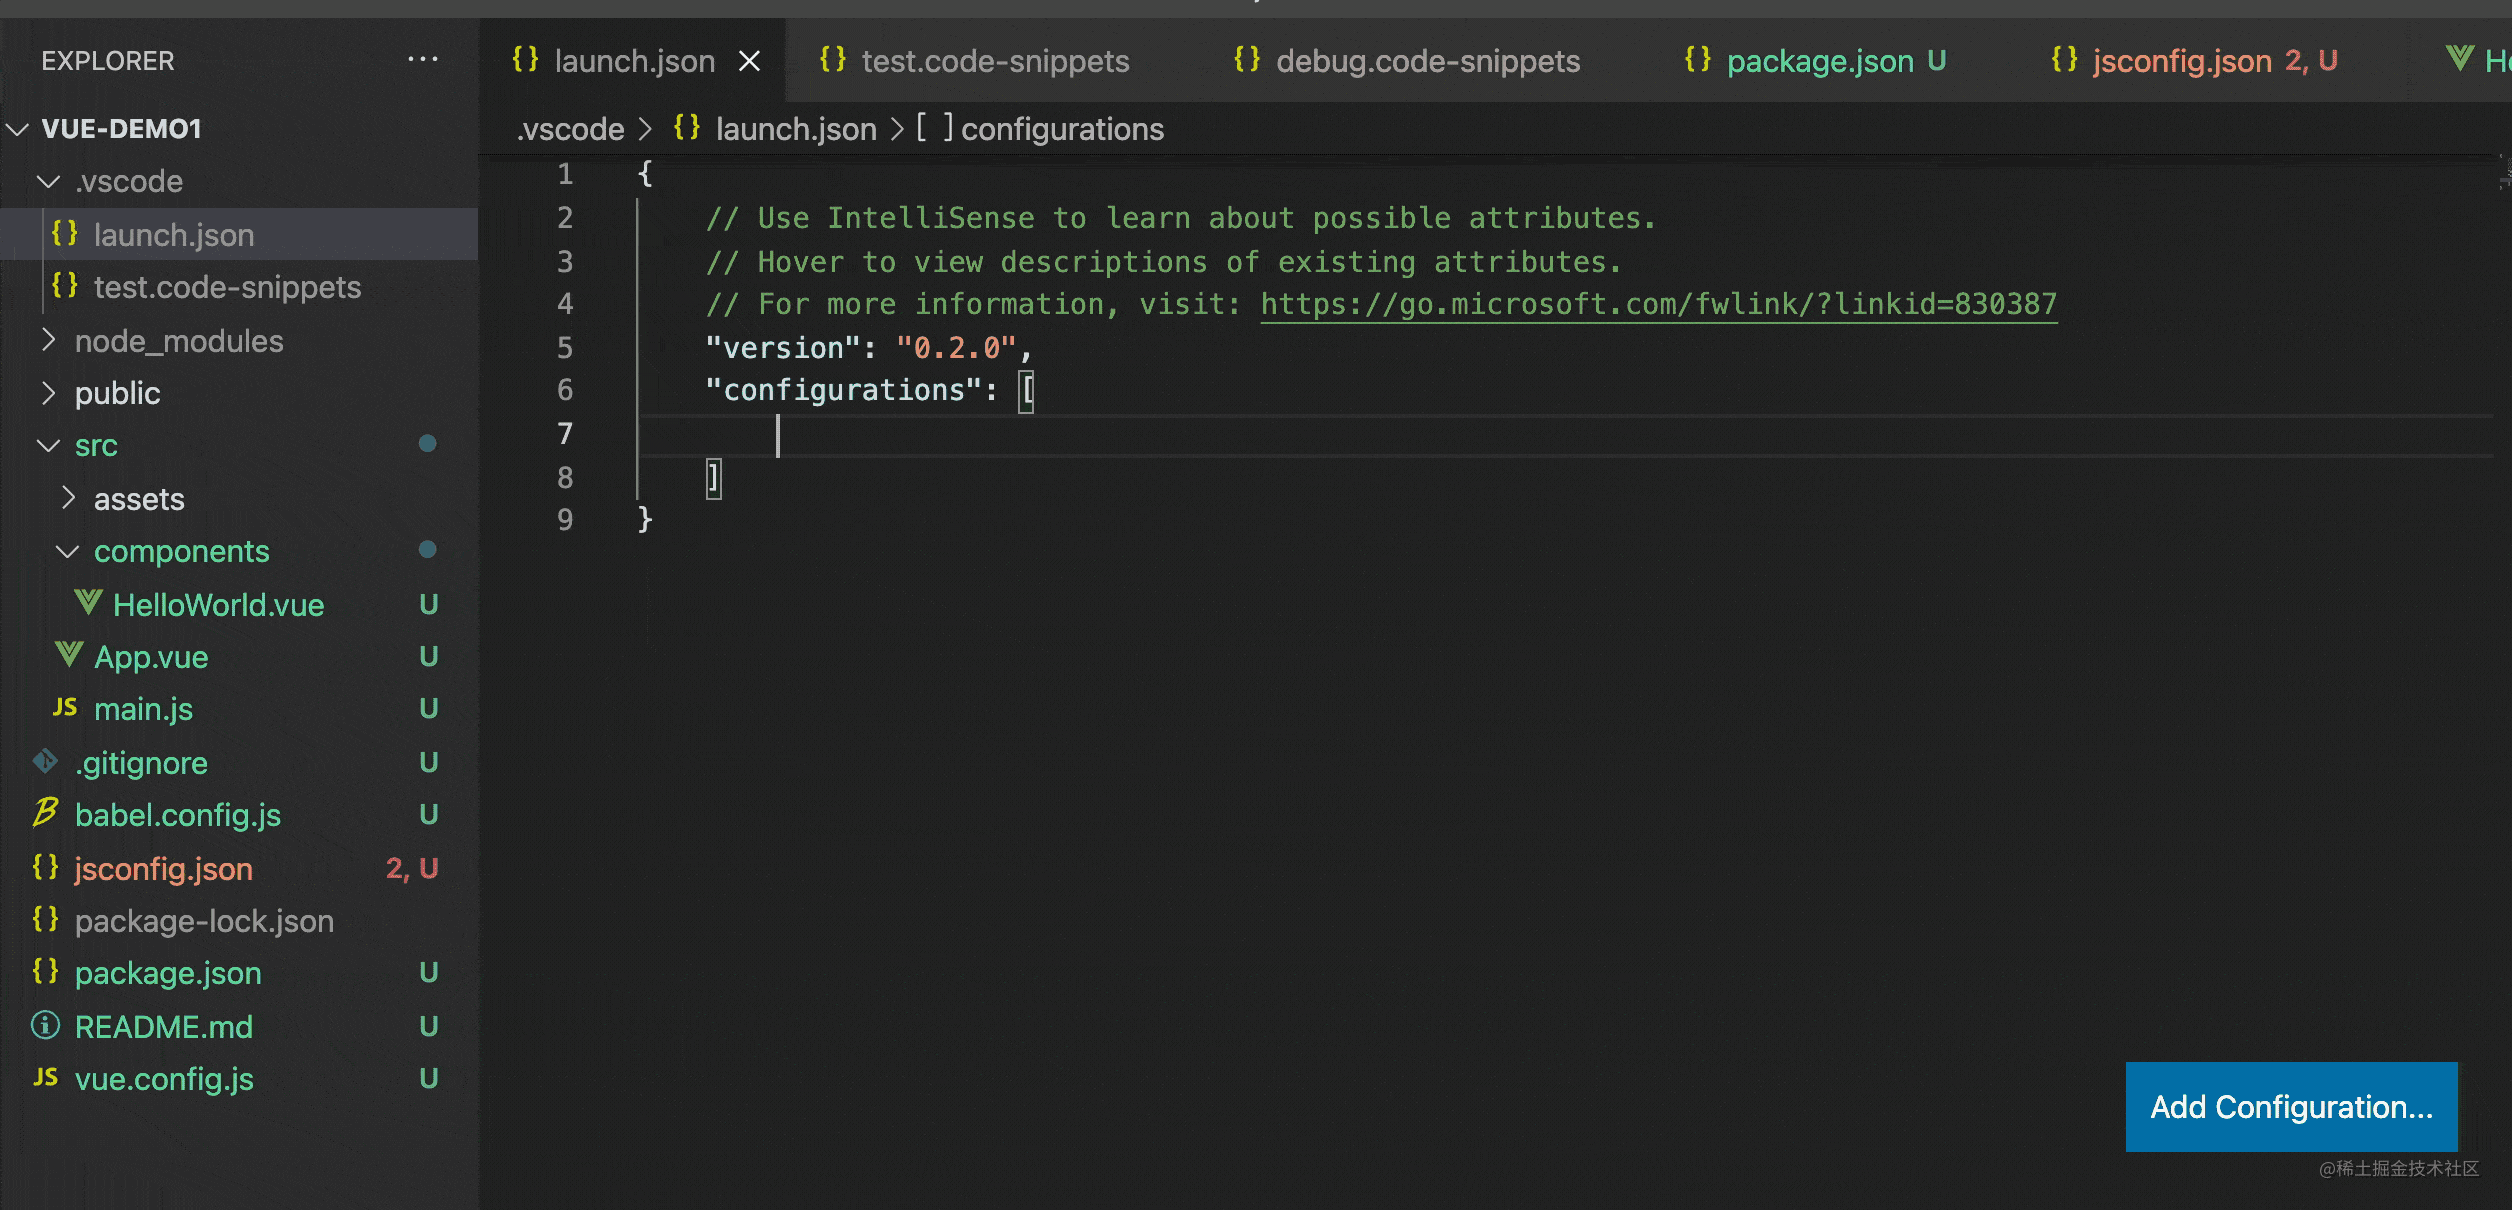Screen dimensions: 2512x1210
Task: Collapse the .vscode folder
Action: tap(48, 182)
